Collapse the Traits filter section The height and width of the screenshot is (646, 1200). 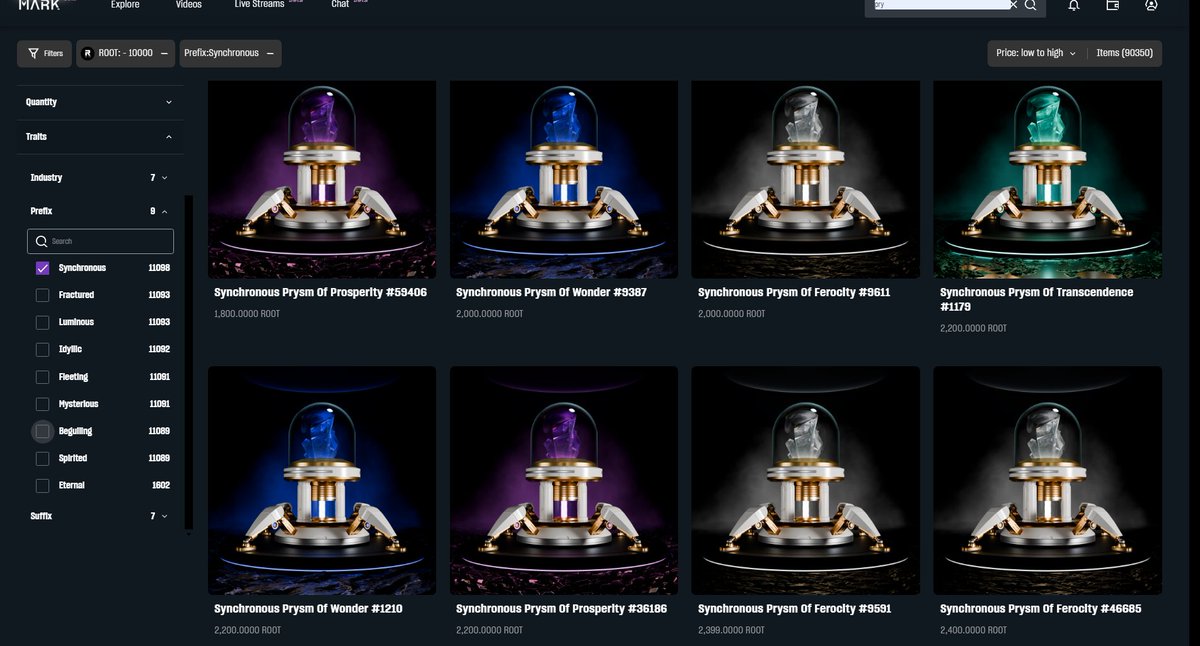click(x=100, y=137)
